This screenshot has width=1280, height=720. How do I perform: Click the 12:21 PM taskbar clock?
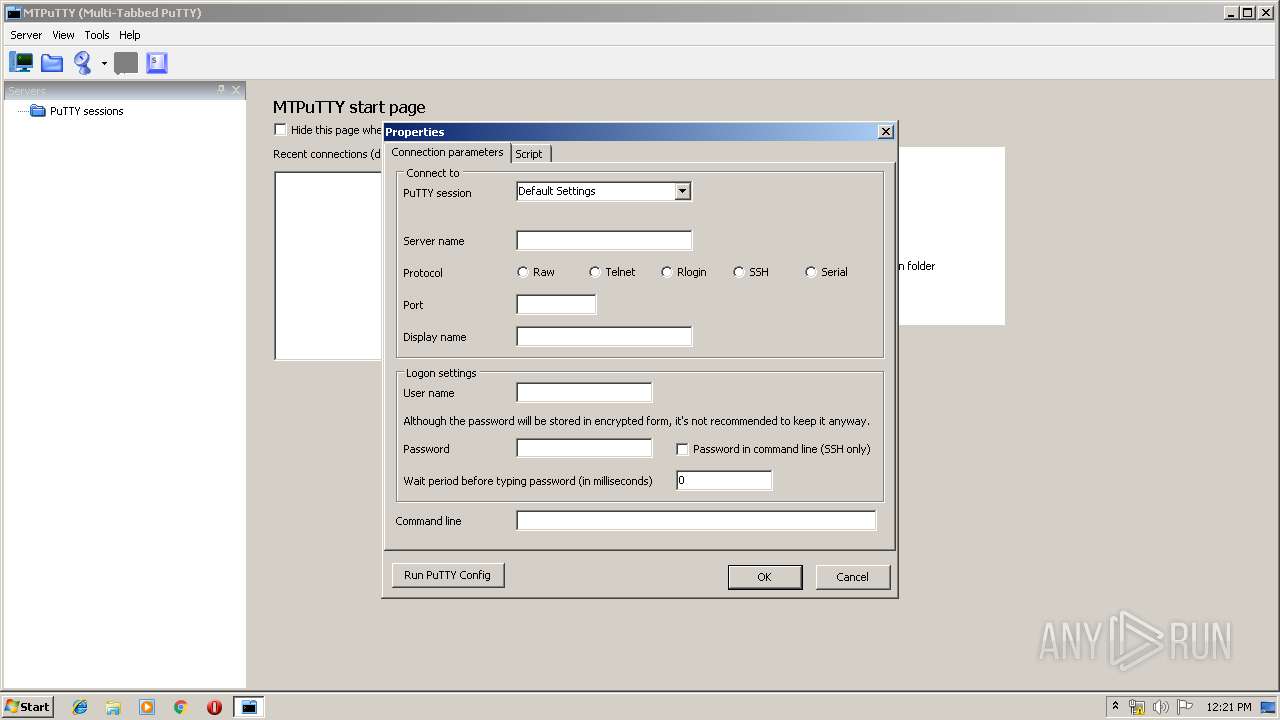click(x=1229, y=707)
